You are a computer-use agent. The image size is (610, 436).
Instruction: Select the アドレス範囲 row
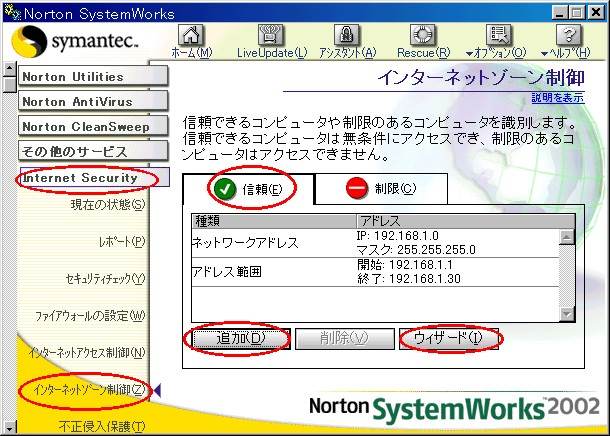pyautogui.click(x=375, y=272)
